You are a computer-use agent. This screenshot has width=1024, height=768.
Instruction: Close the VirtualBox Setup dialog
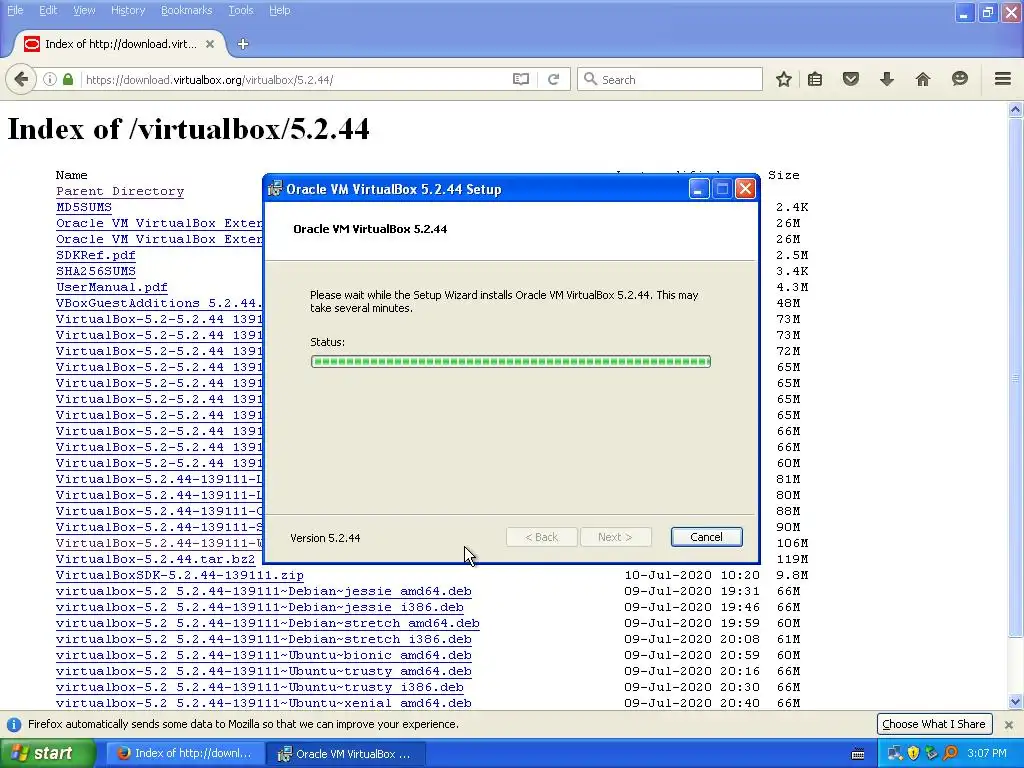[745, 189]
